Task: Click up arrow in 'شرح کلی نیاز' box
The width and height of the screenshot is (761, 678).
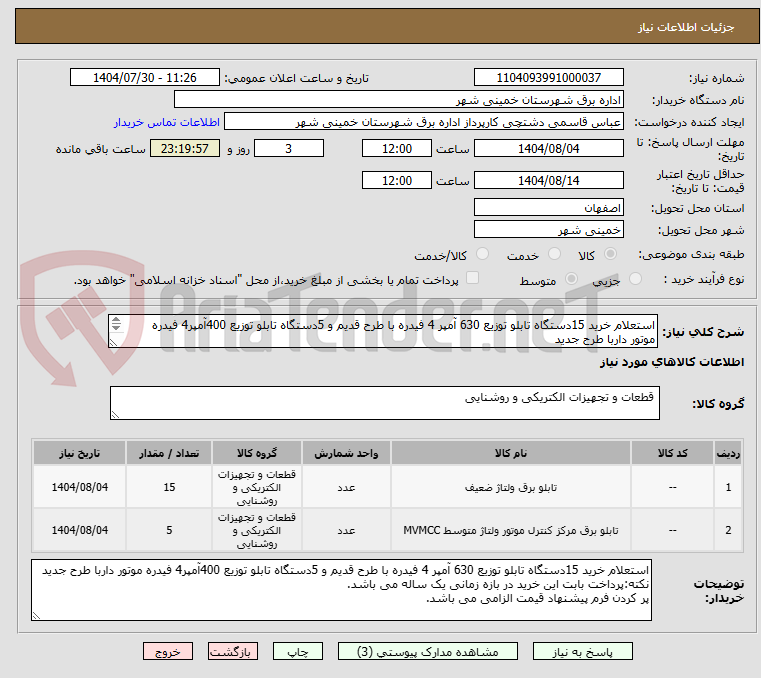Action: (x=116, y=320)
